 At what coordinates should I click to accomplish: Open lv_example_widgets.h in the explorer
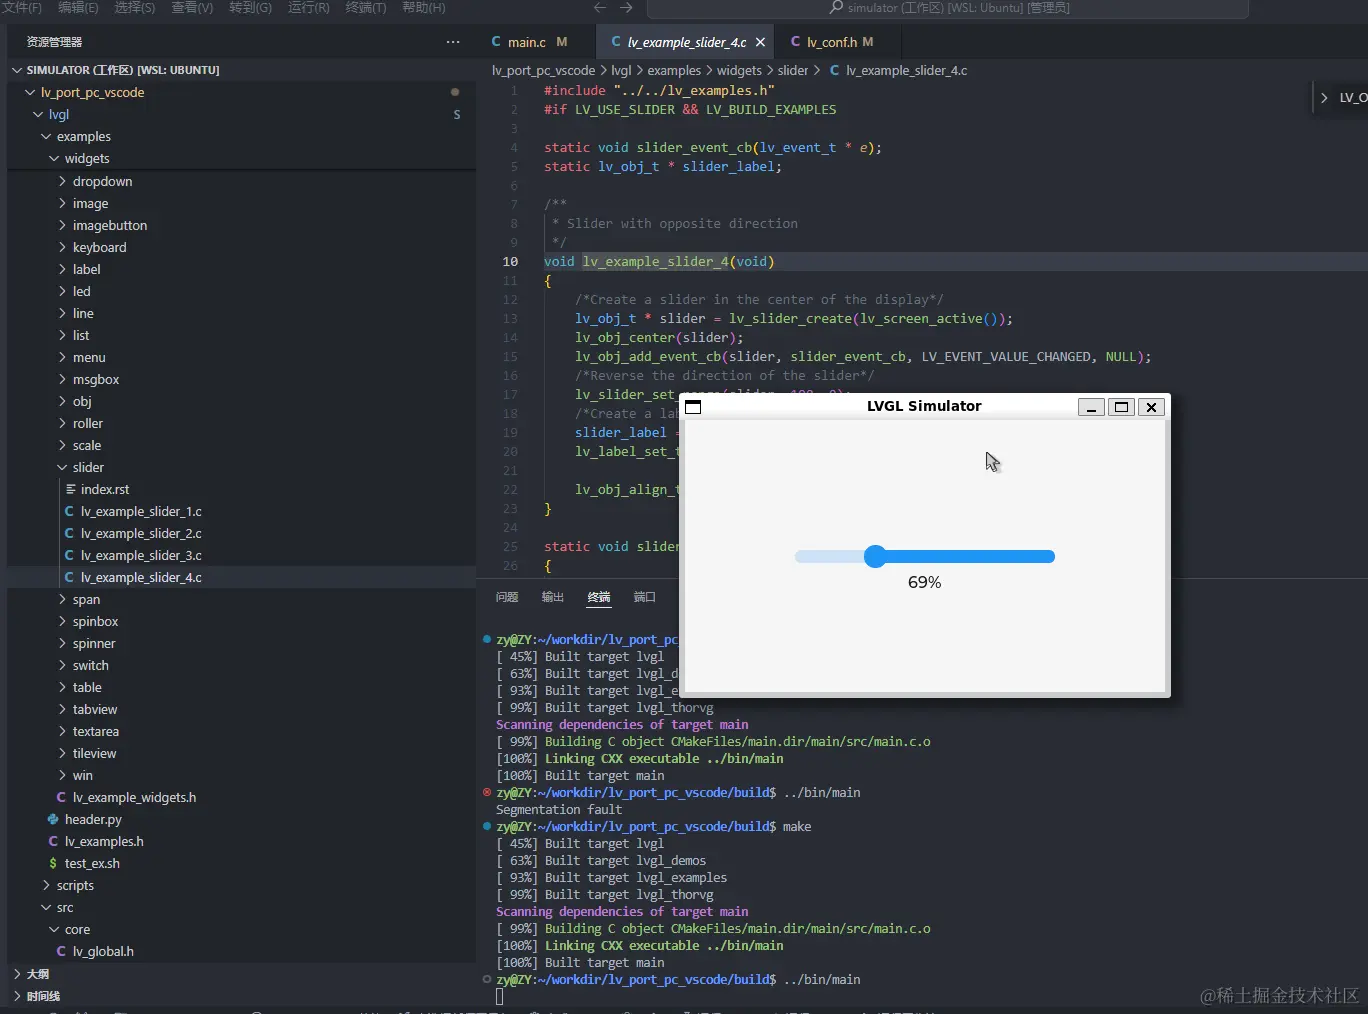coord(134,797)
